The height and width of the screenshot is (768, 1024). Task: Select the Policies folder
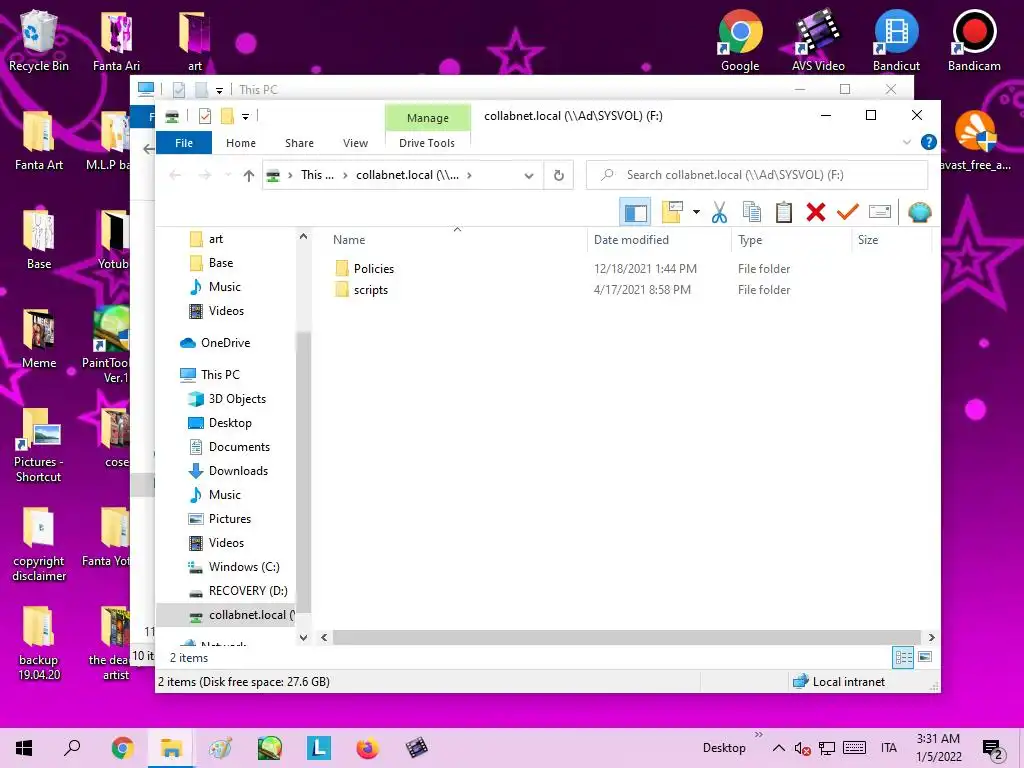(x=374, y=268)
